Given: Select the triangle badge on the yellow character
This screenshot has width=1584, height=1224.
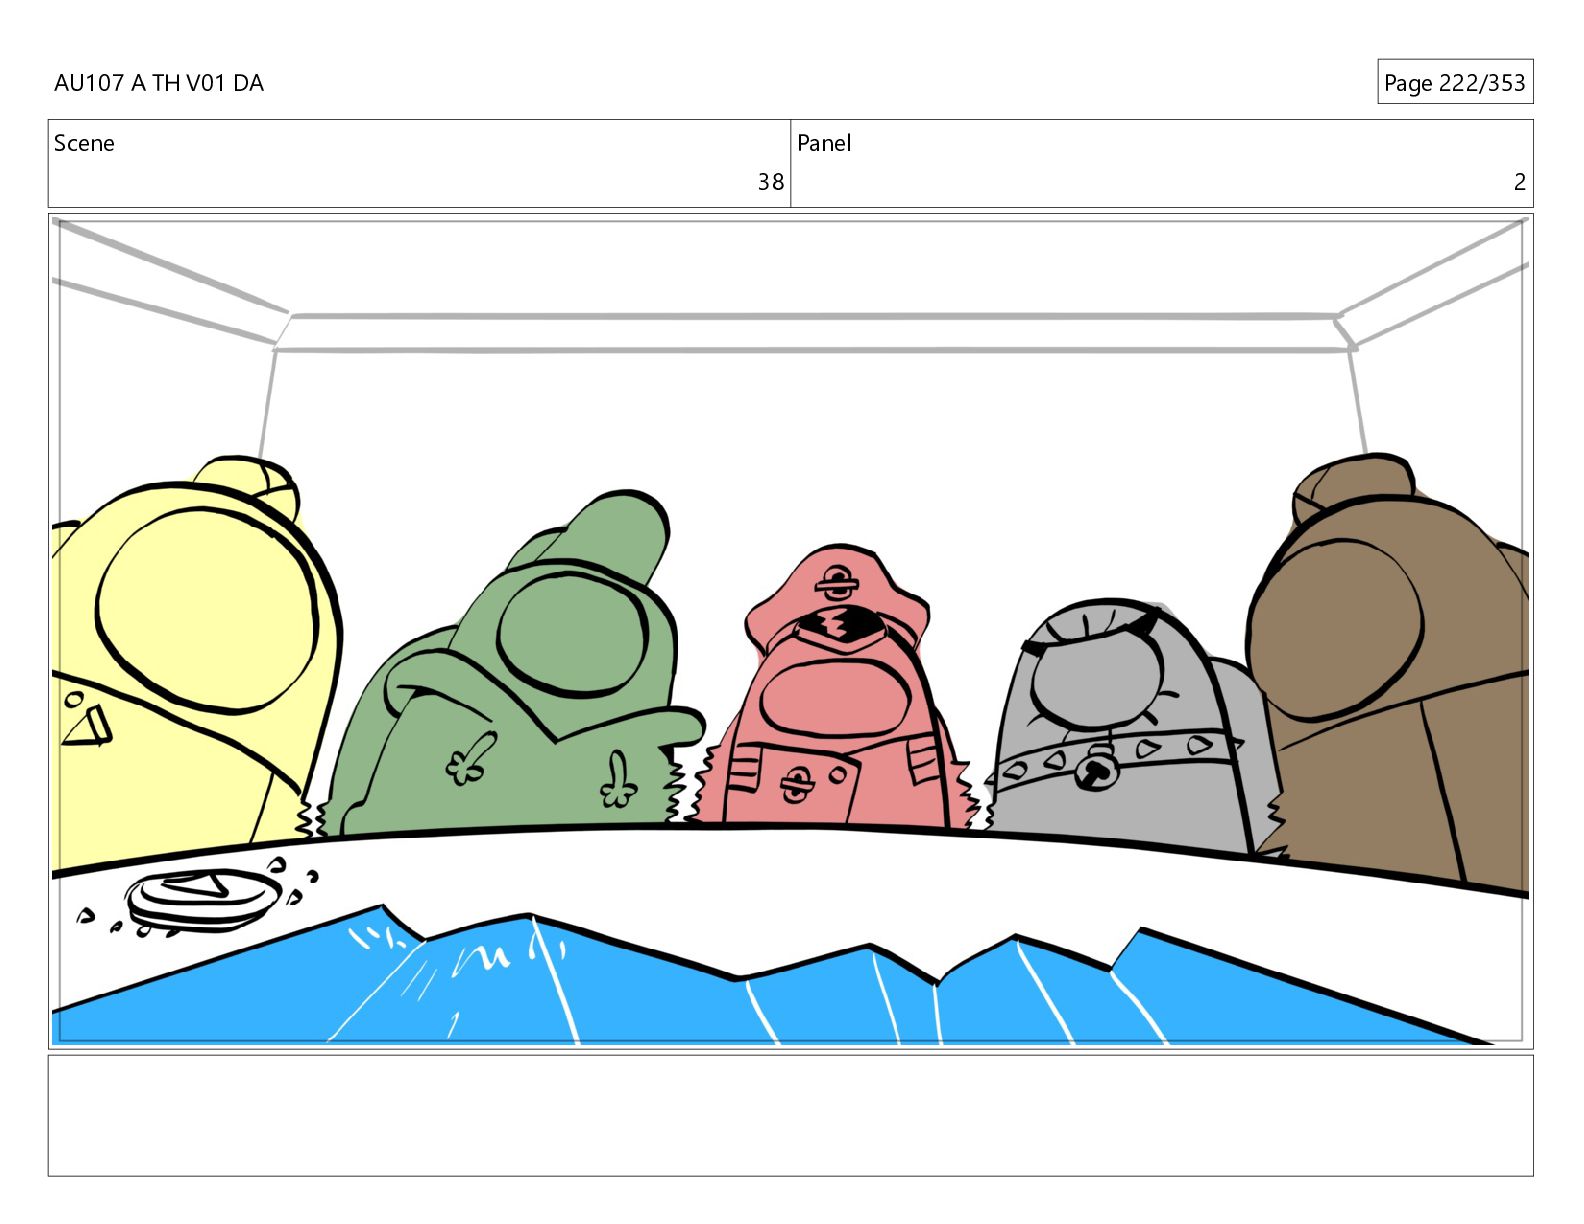Looking at the screenshot, I should coord(89,727).
